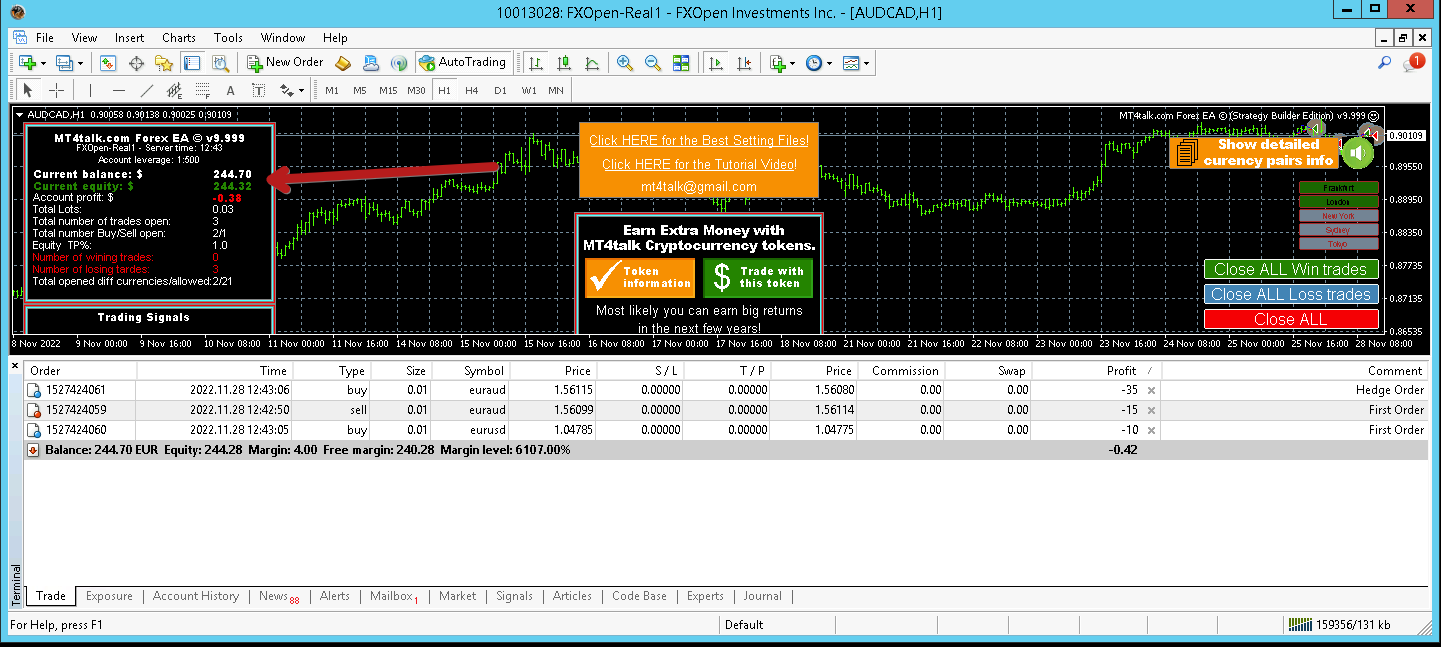Switch to M15 timeframe
The width and height of the screenshot is (1441, 647).
pyautogui.click(x=388, y=90)
